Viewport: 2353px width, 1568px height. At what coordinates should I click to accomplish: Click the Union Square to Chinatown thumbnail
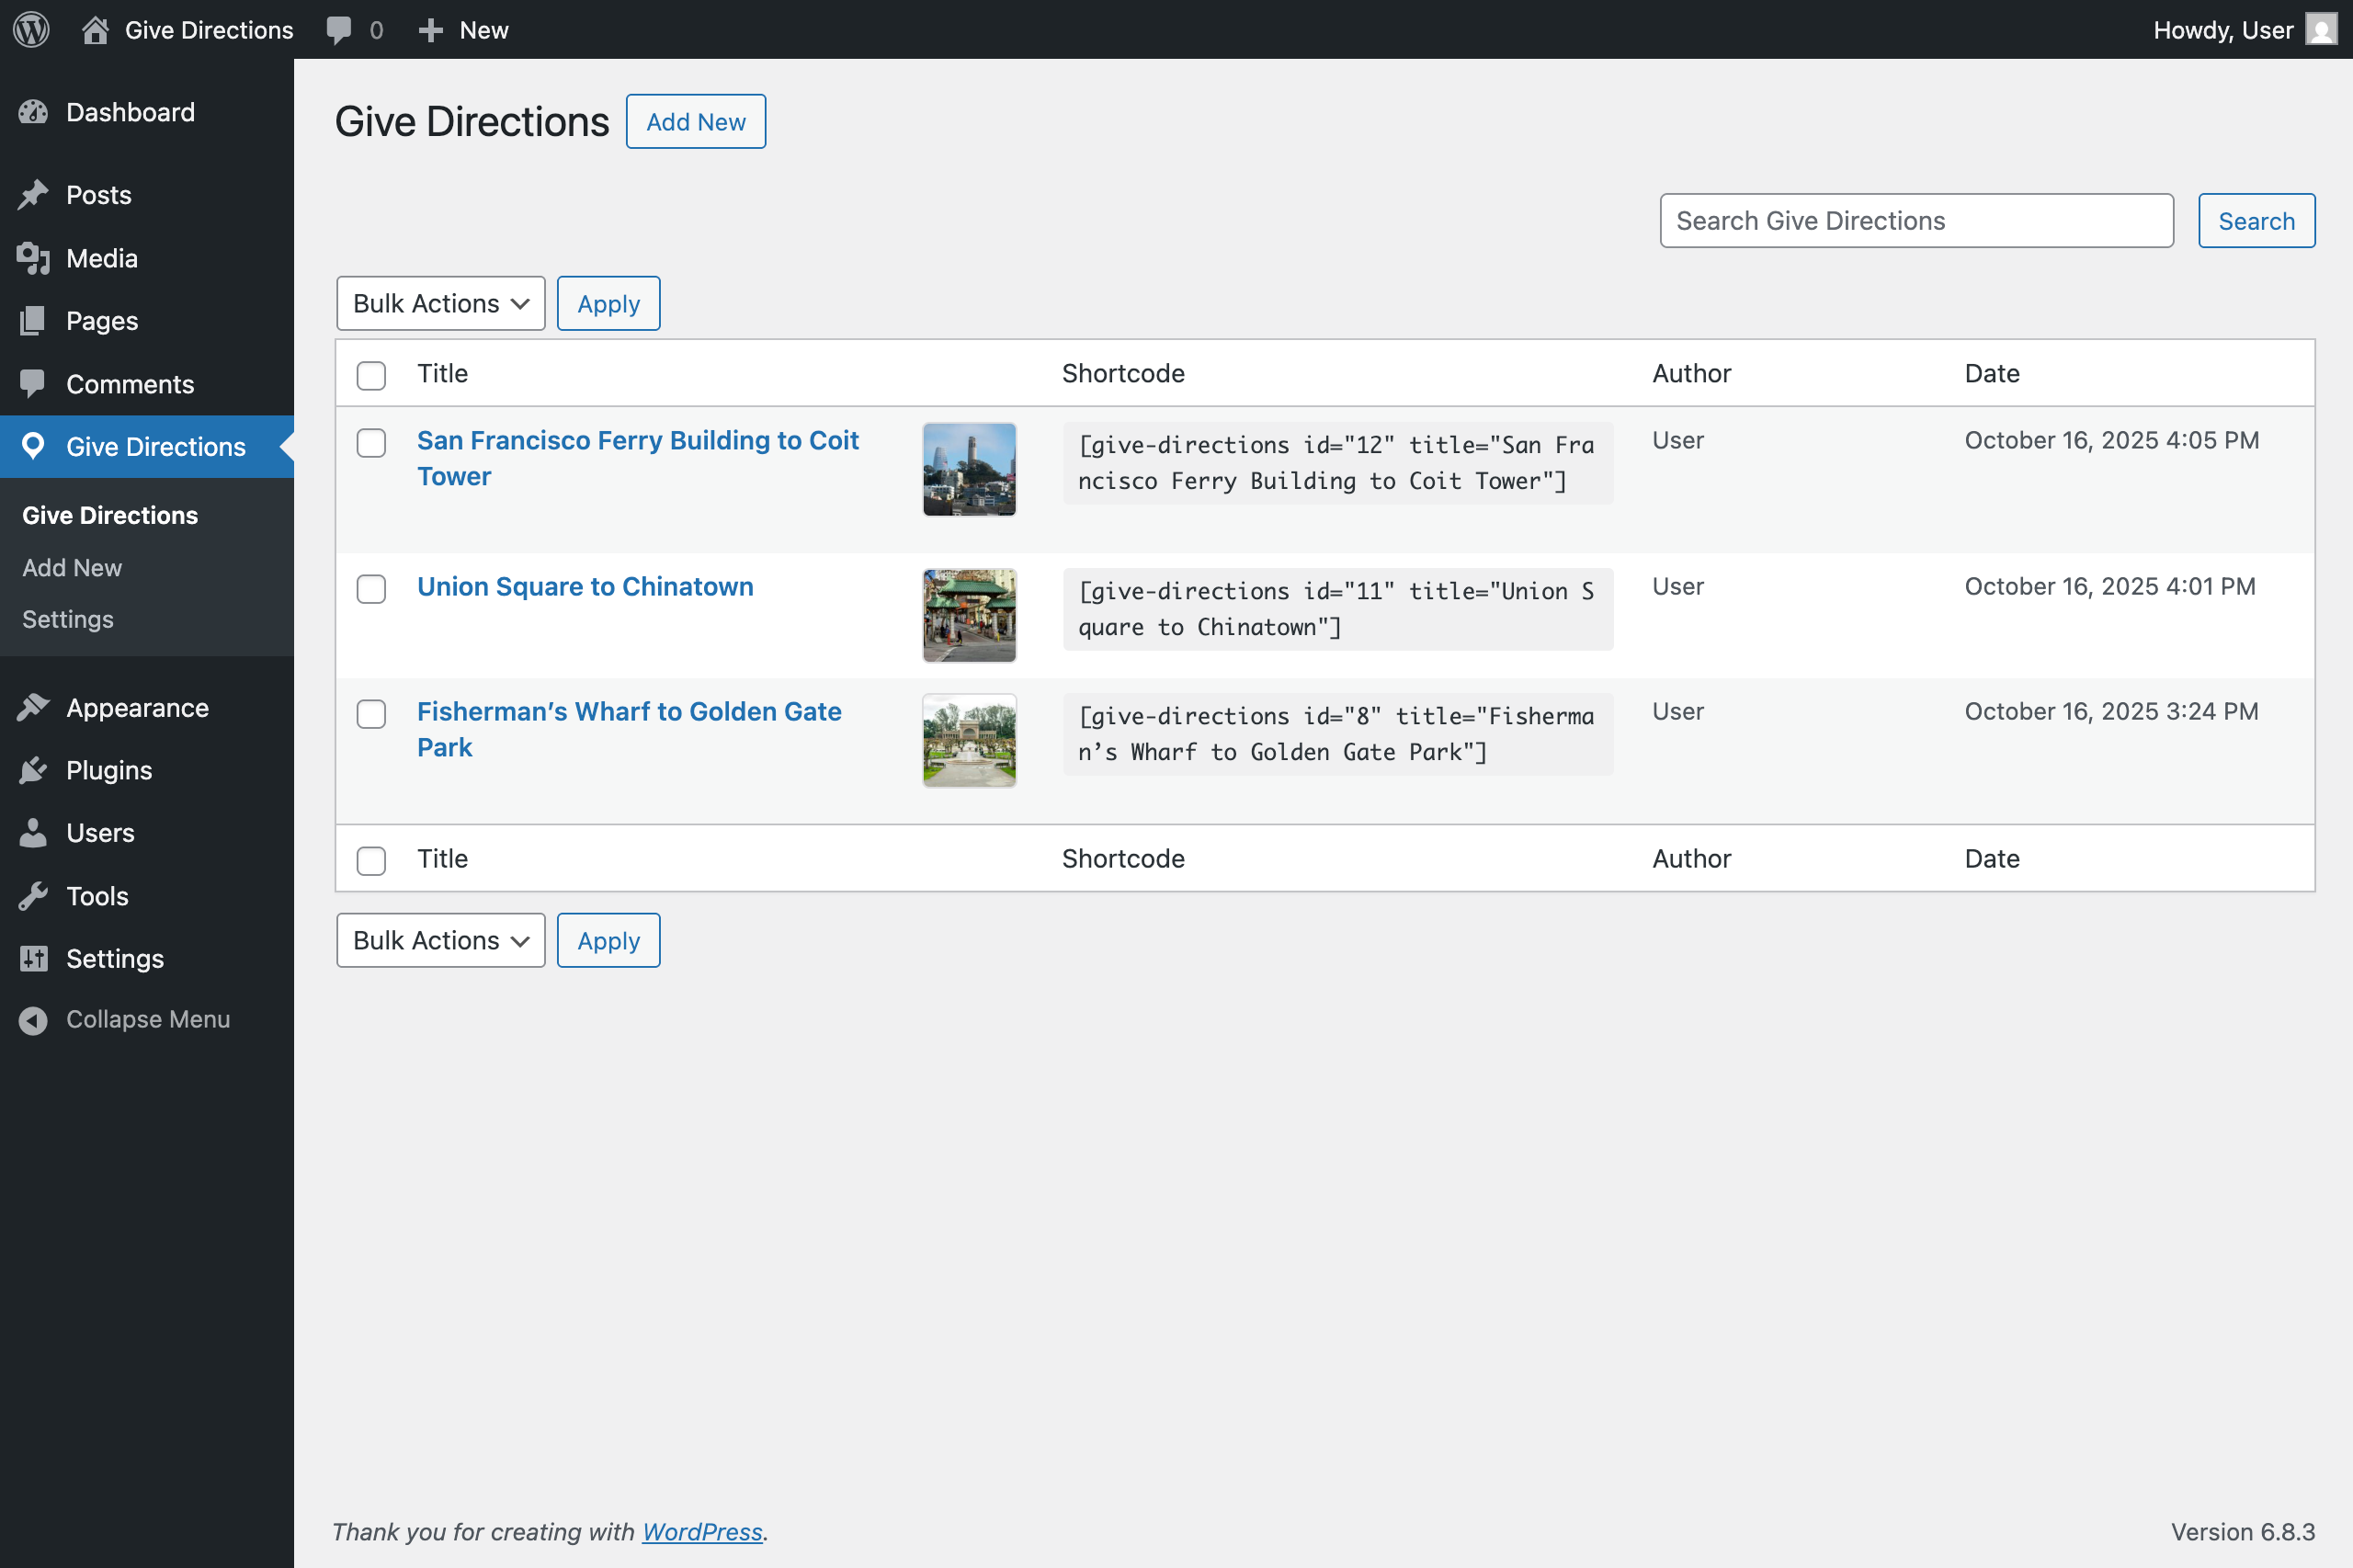pyautogui.click(x=967, y=614)
